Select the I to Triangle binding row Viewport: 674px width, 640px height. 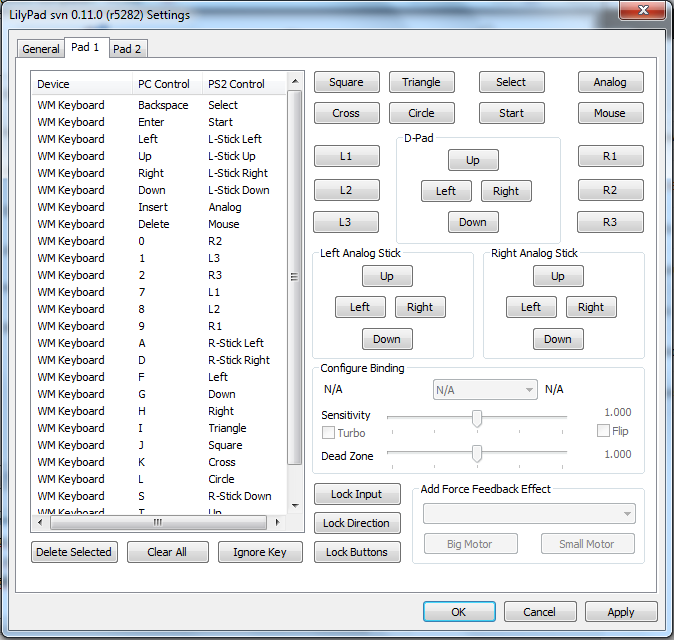159,428
